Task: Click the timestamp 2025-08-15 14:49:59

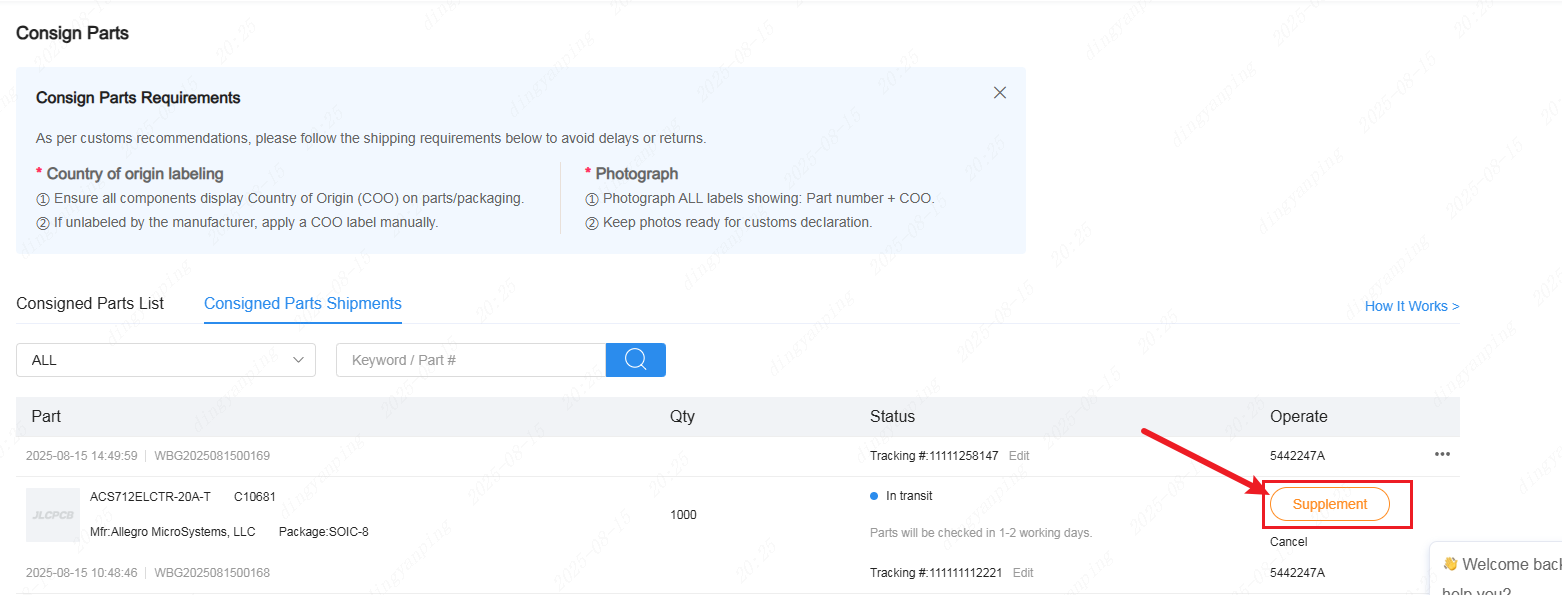Action: tap(81, 456)
